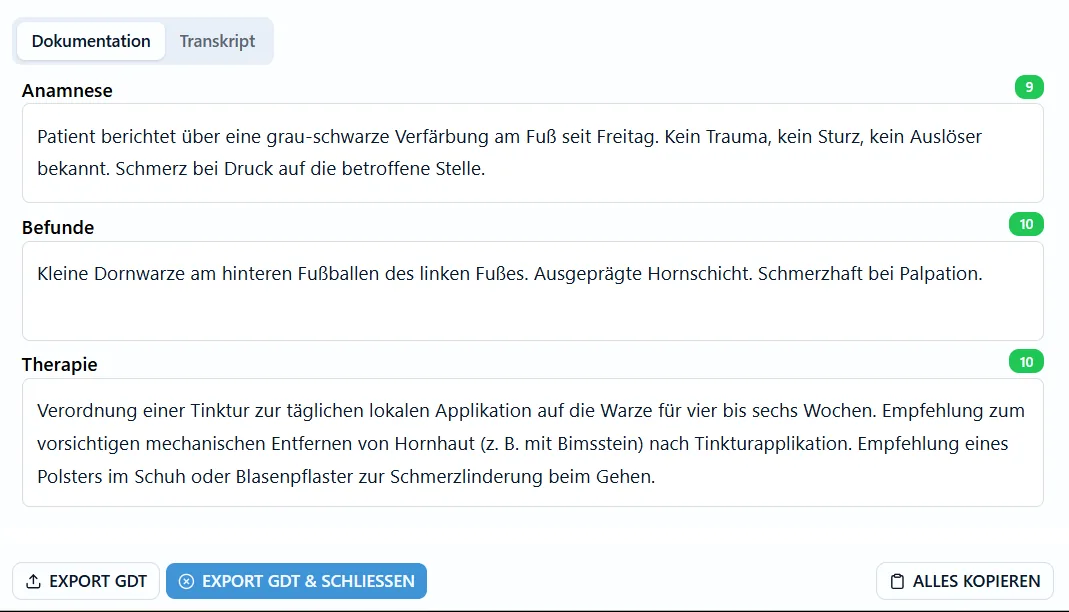Copy everything with Alles Kopieren
This screenshot has height=612, width=1069.
[965, 581]
